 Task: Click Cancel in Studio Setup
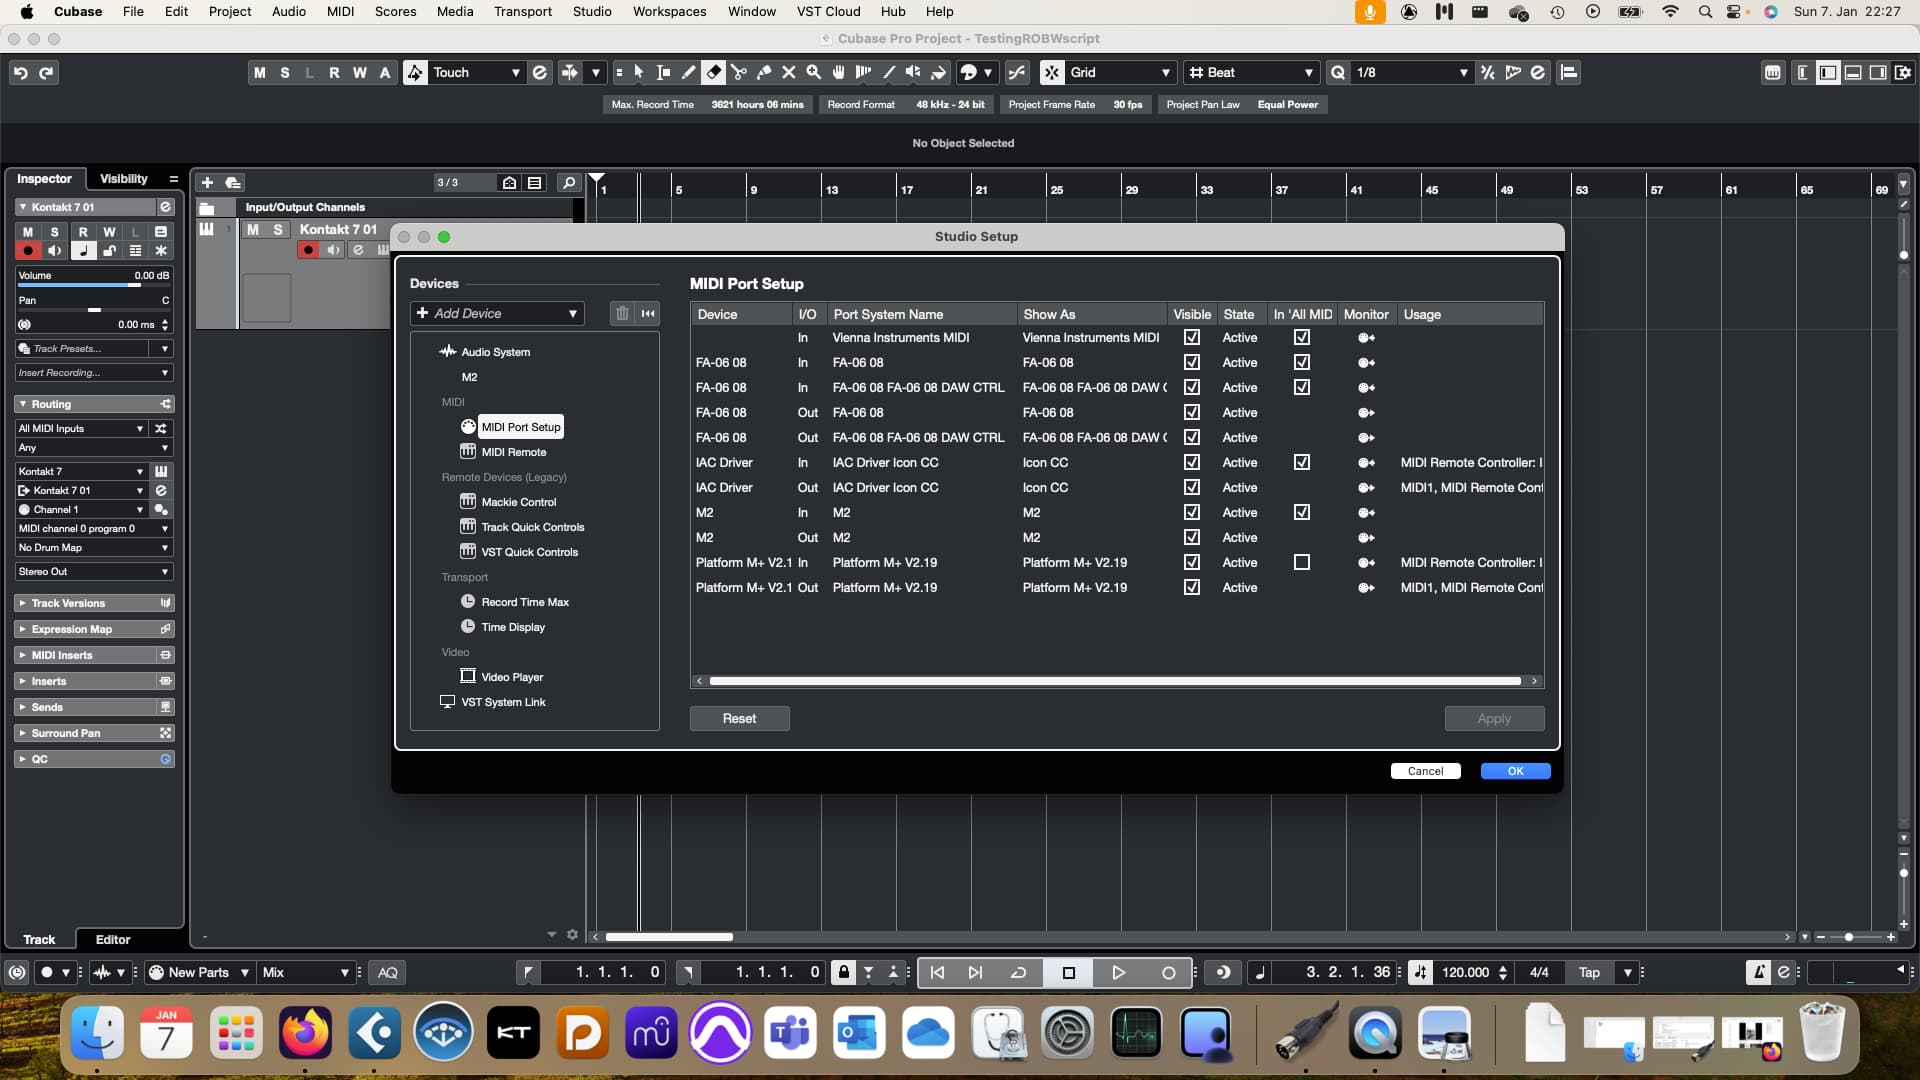(x=1425, y=771)
